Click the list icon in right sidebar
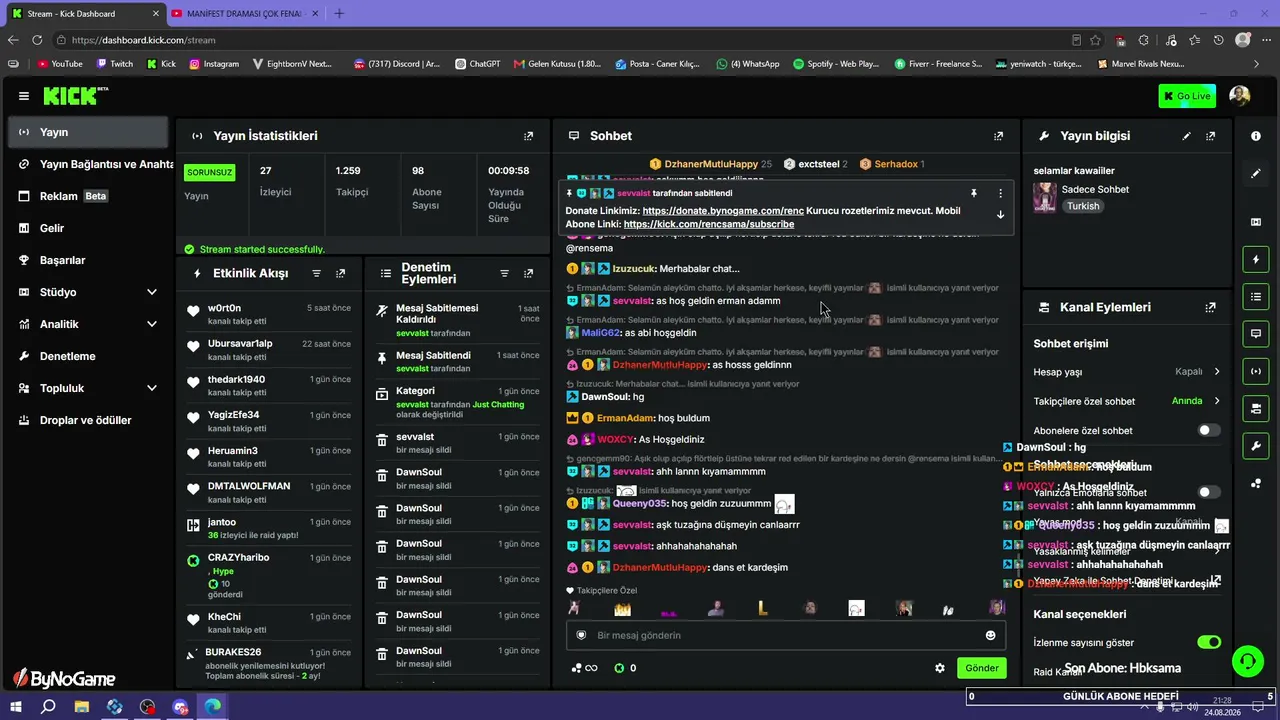Image resolution: width=1280 pixels, height=720 pixels. click(1256, 297)
